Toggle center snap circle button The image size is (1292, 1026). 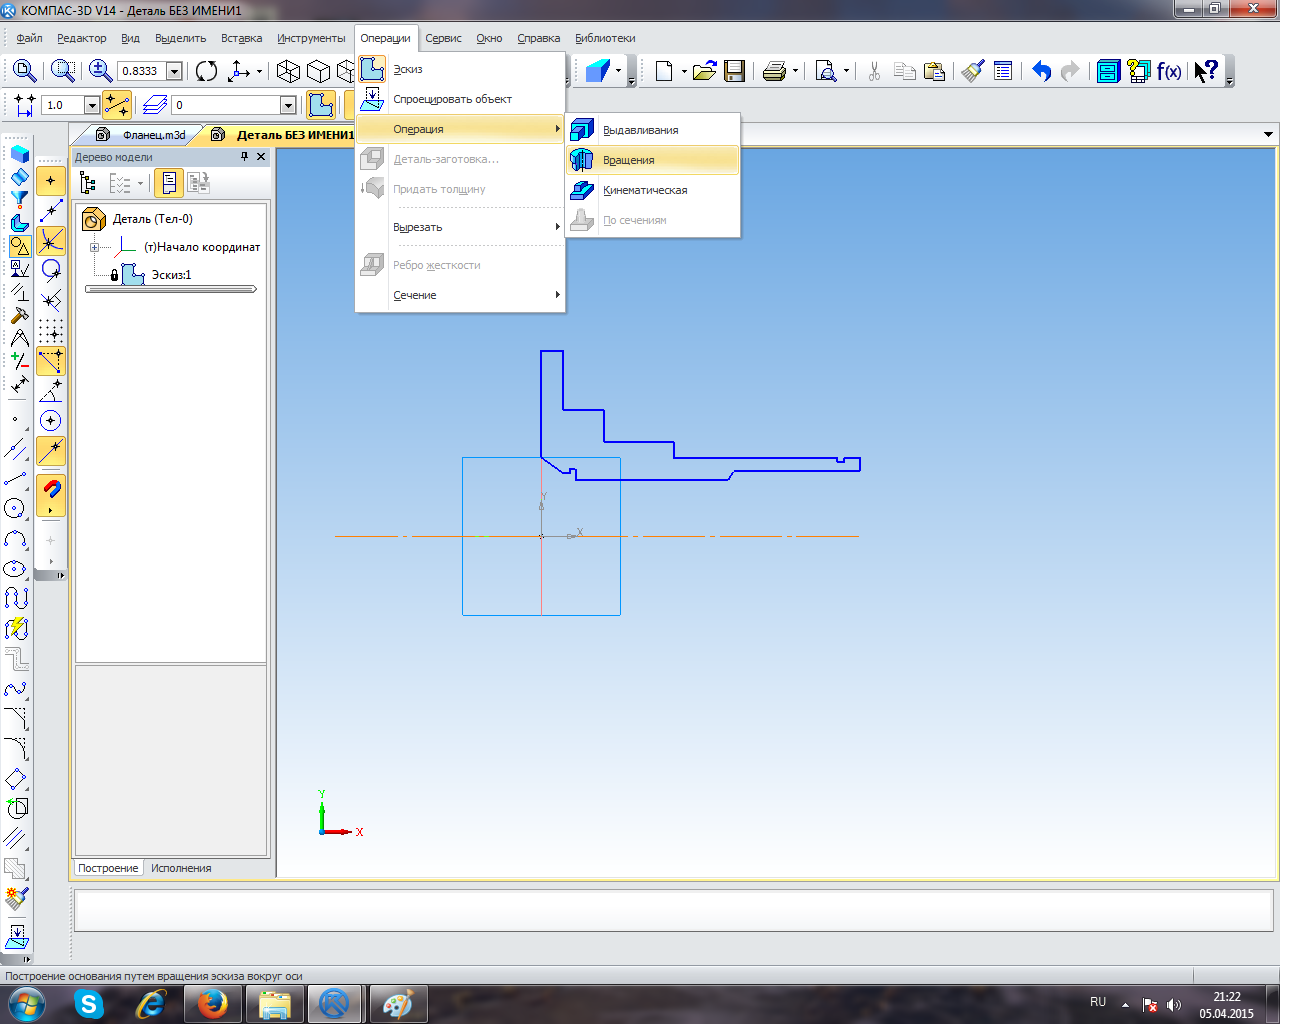pyautogui.click(x=50, y=421)
